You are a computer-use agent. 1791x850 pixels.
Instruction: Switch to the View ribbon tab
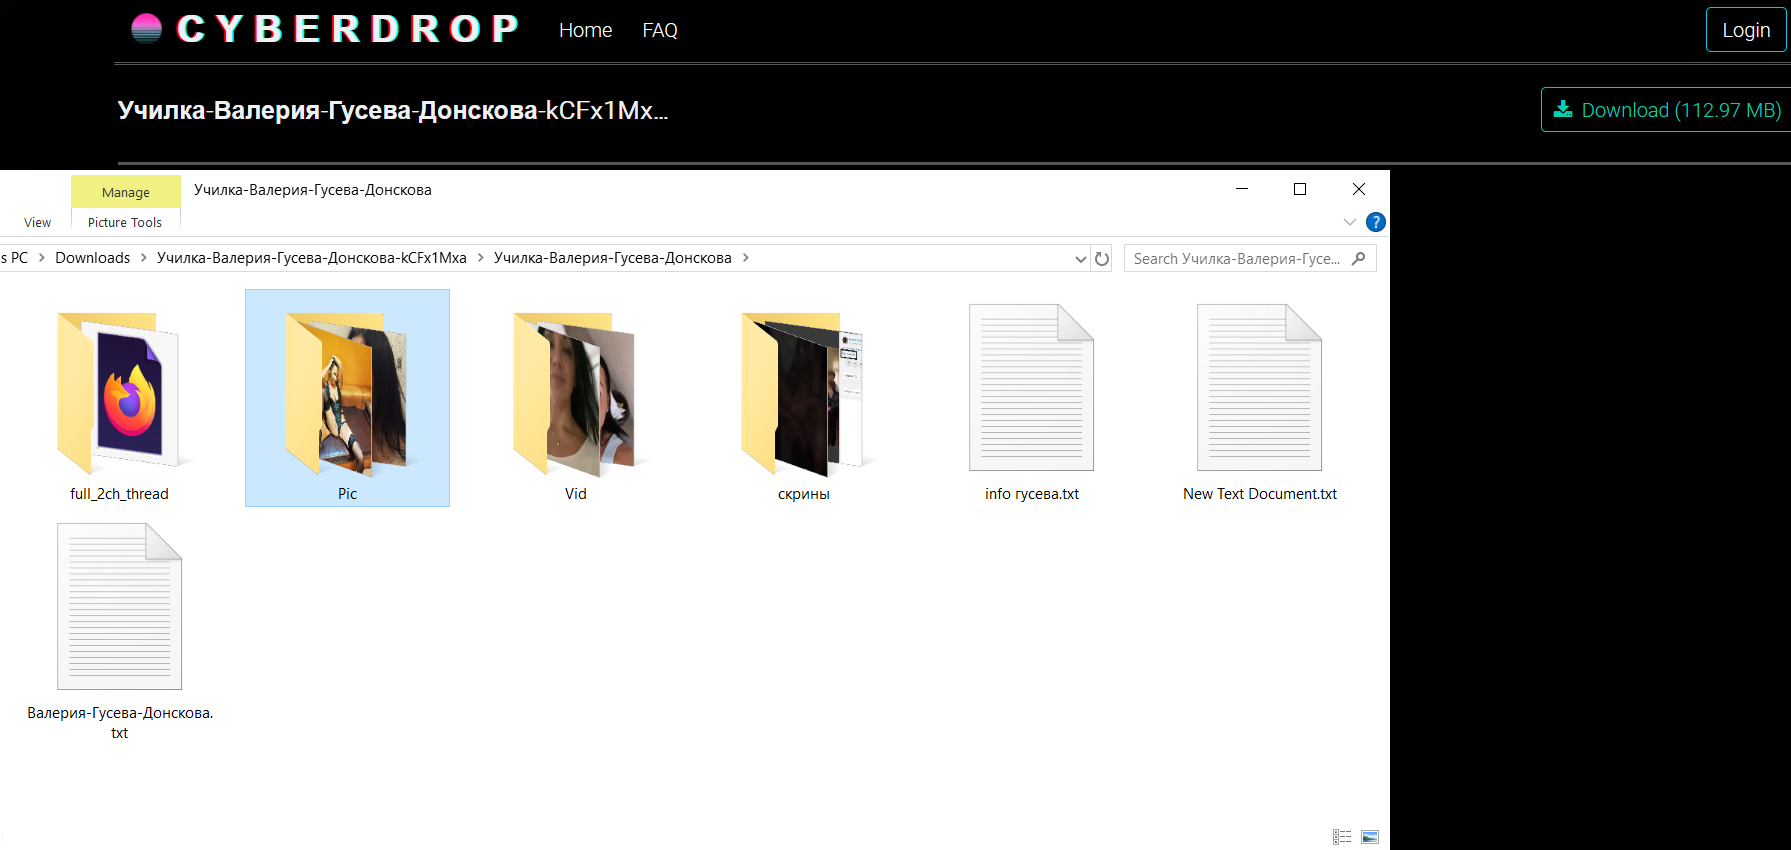pos(38,222)
